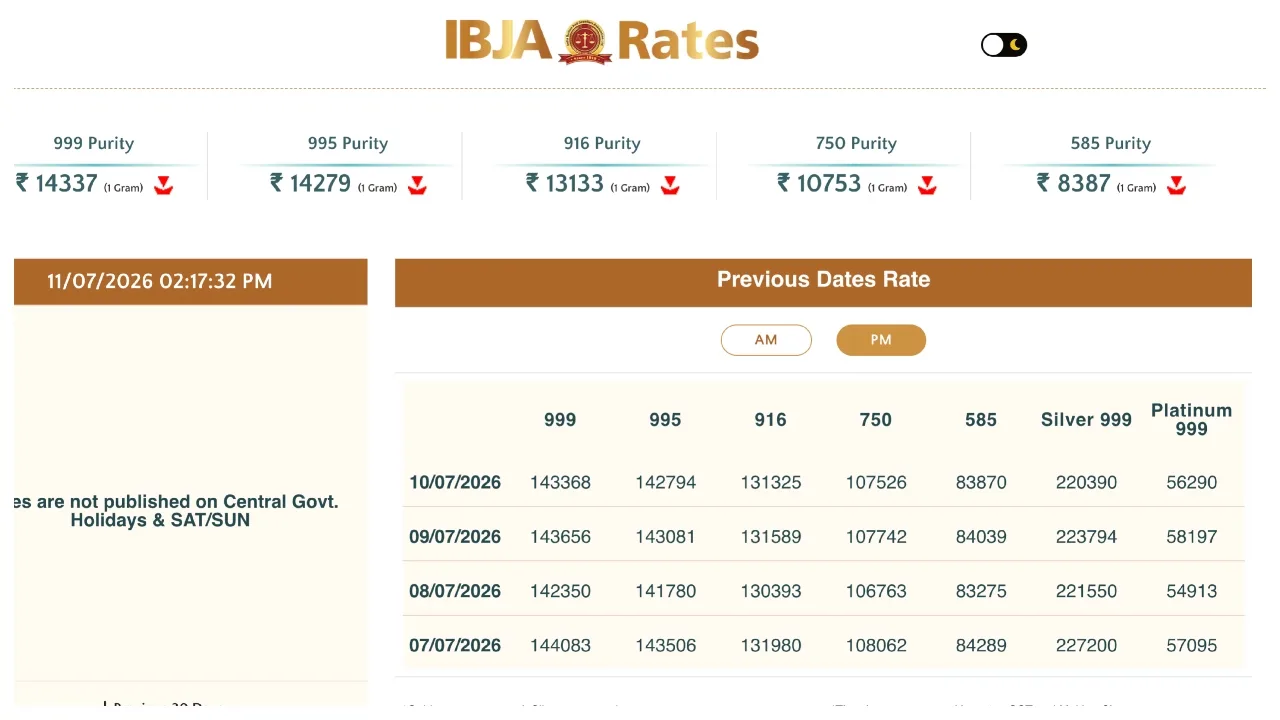The width and height of the screenshot is (1280, 720).
Task: Click the 585 column header in table
Action: click(981, 420)
